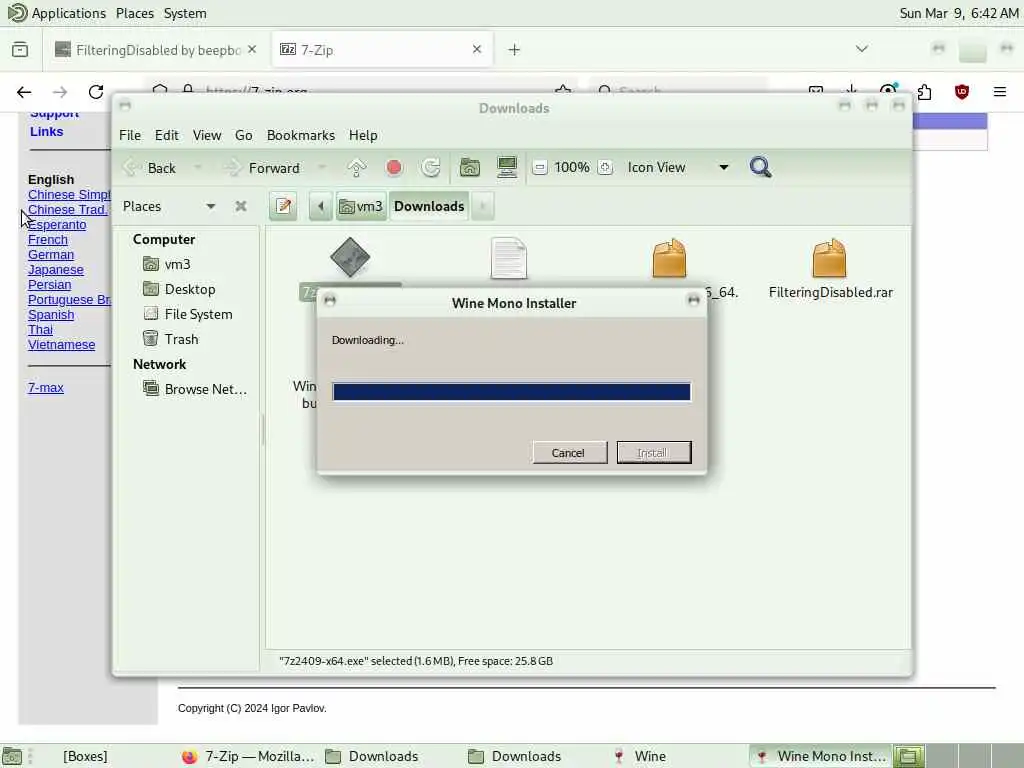Click the red Stop loading icon

tap(394, 168)
